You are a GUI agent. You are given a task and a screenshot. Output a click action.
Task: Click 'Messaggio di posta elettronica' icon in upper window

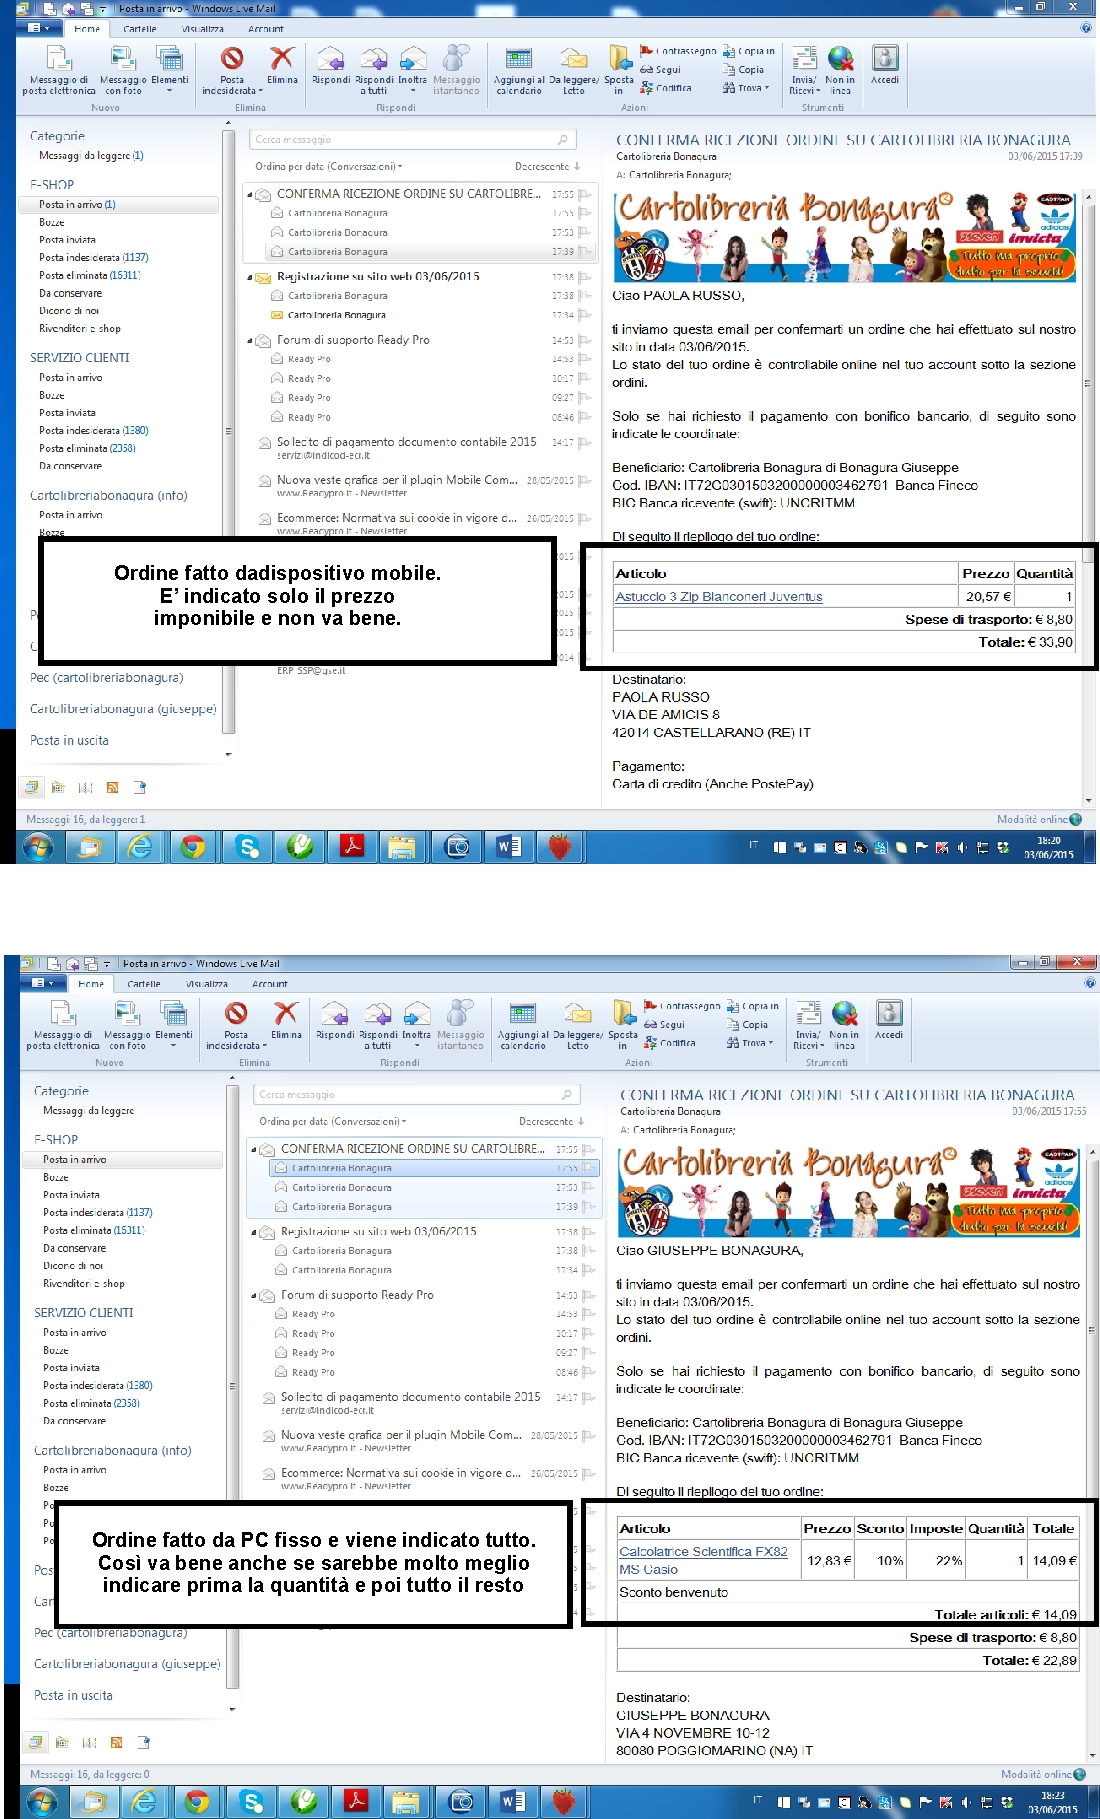pyautogui.click(x=58, y=58)
